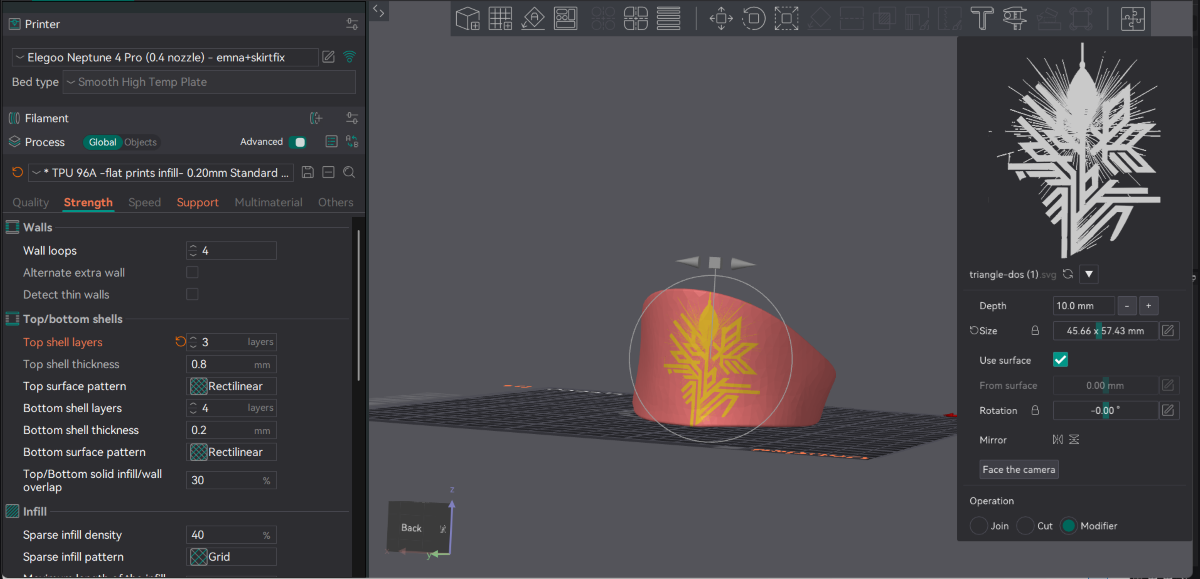Open the triangle-dos shape dropdown arrow
The width and height of the screenshot is (1200, 579).
coord(1088,273)
